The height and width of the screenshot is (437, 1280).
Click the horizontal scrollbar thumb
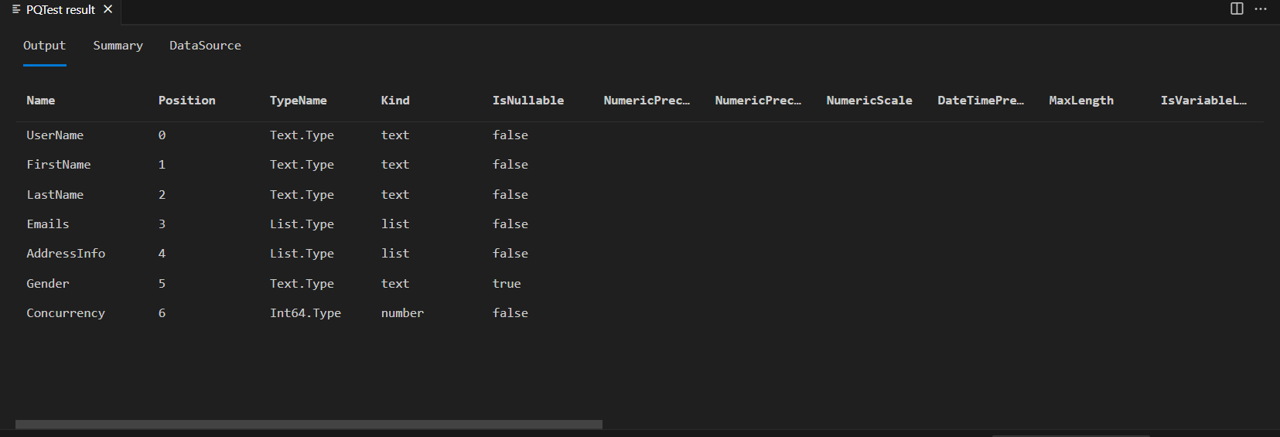tap(308, 425)
